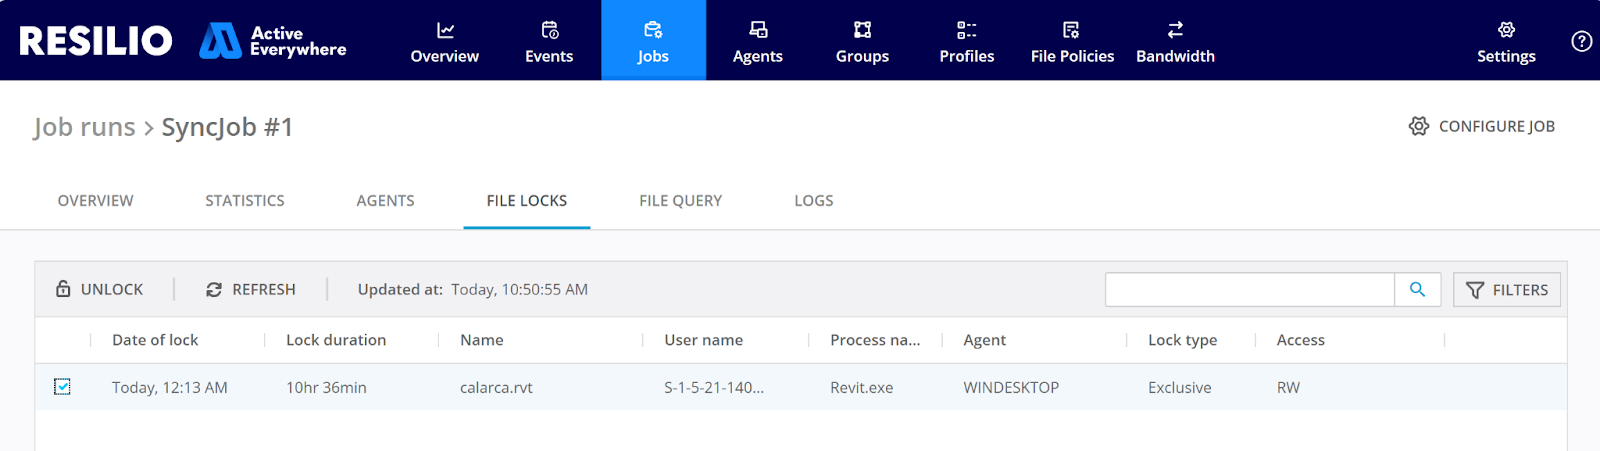Sort by Lock duration column header

tap(336, 340)
